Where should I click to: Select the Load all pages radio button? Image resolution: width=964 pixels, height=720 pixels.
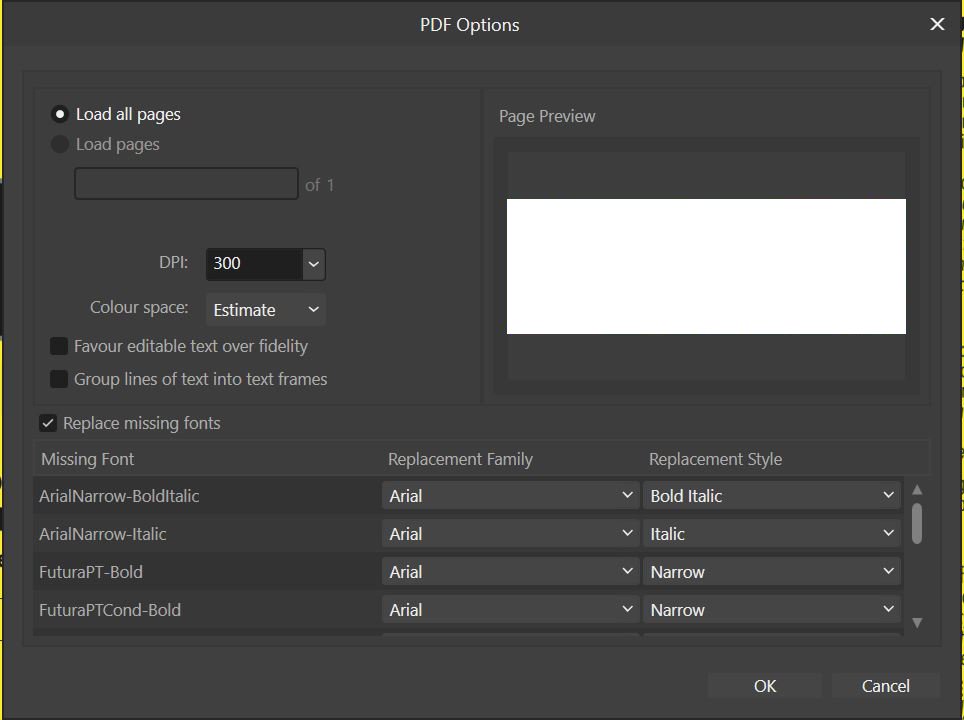point(60,114)
